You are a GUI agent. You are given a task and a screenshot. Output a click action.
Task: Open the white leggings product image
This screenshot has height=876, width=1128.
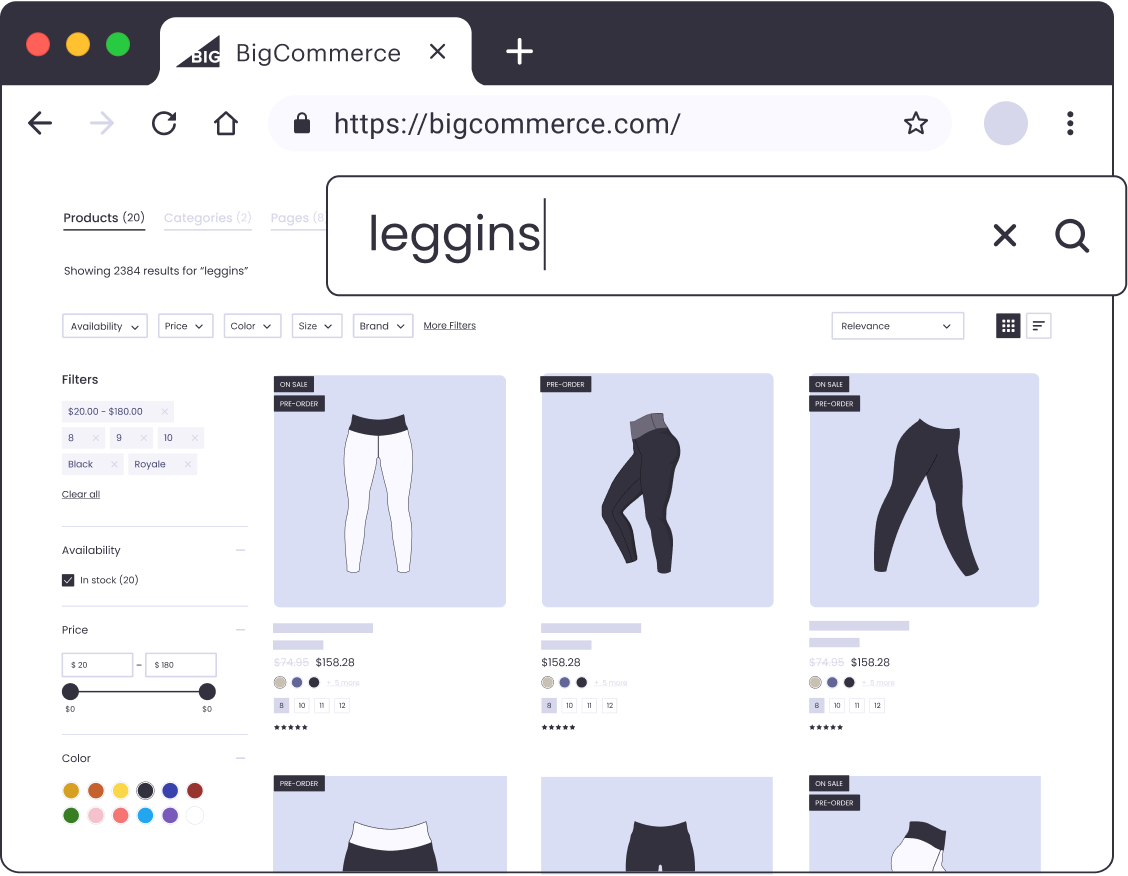coord(390,491)
